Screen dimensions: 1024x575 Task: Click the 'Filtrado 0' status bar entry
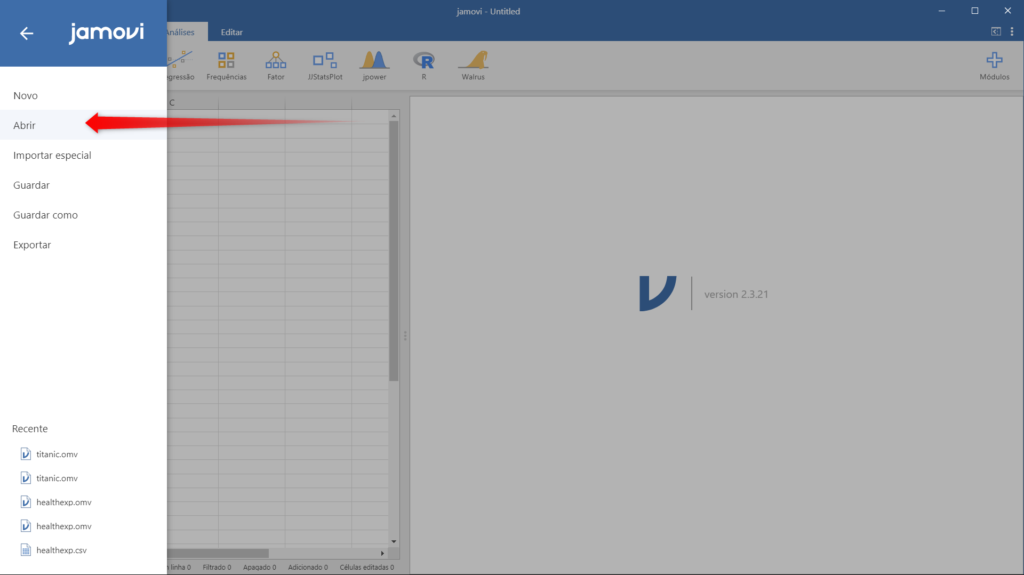(217, 567)
